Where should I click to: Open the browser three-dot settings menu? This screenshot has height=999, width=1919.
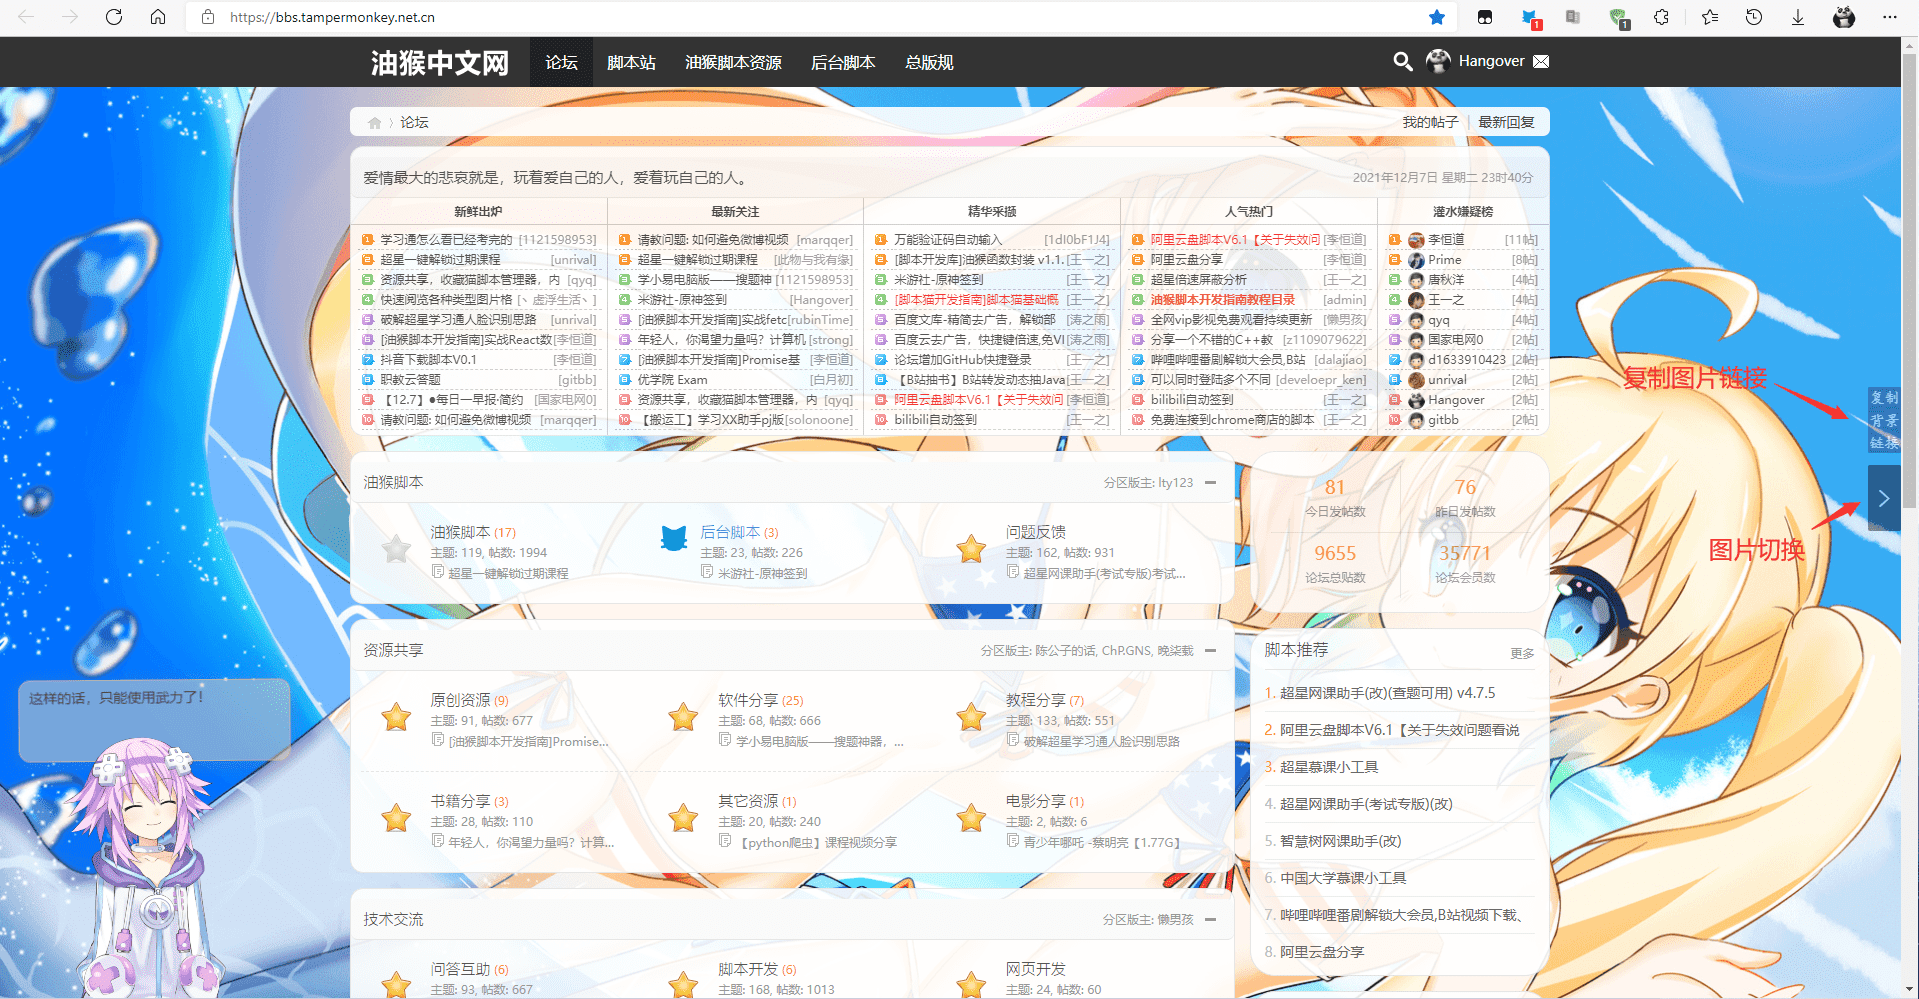click(1889, 17)
